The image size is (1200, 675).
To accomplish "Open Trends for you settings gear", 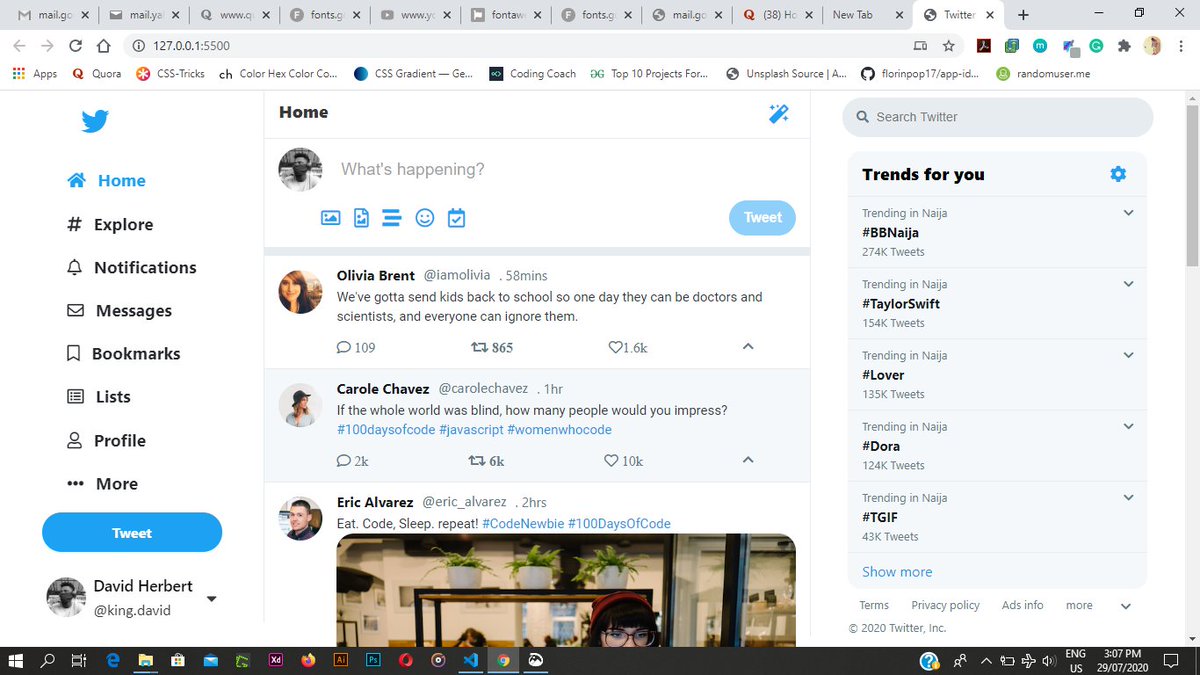I will point(1118,174).
